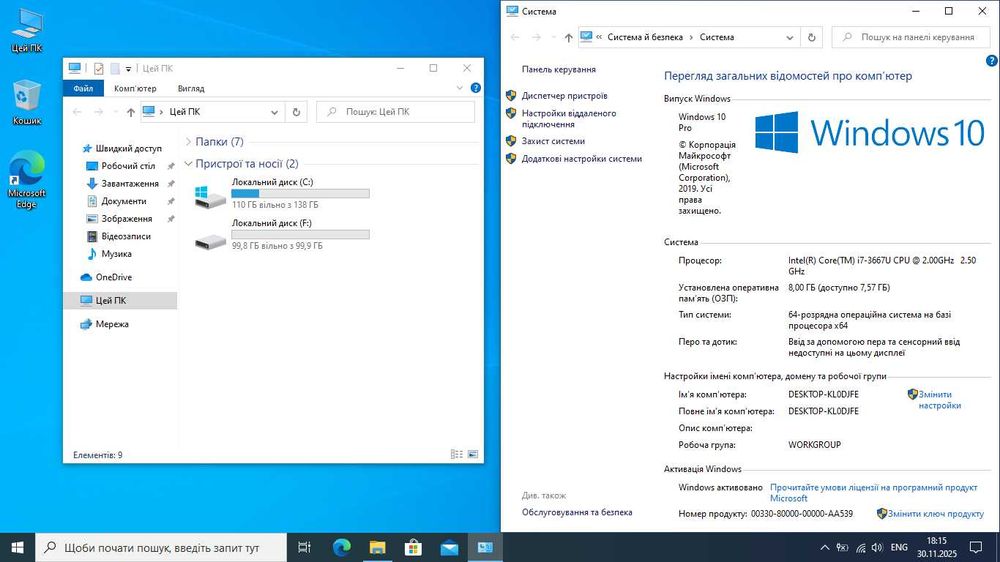1000x562 pixels.
Task: Open the Кошик recycle bin icon
Action: pos(27,102)
